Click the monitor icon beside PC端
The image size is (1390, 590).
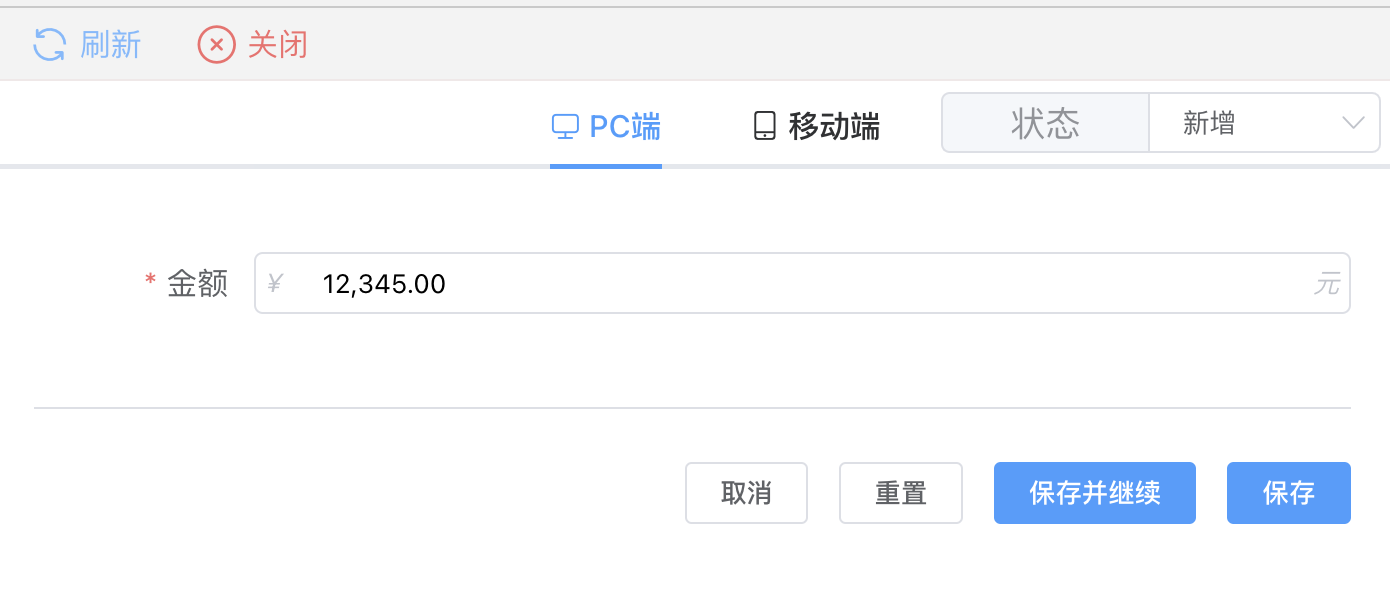pyautogui.click(x=565, y=127)
